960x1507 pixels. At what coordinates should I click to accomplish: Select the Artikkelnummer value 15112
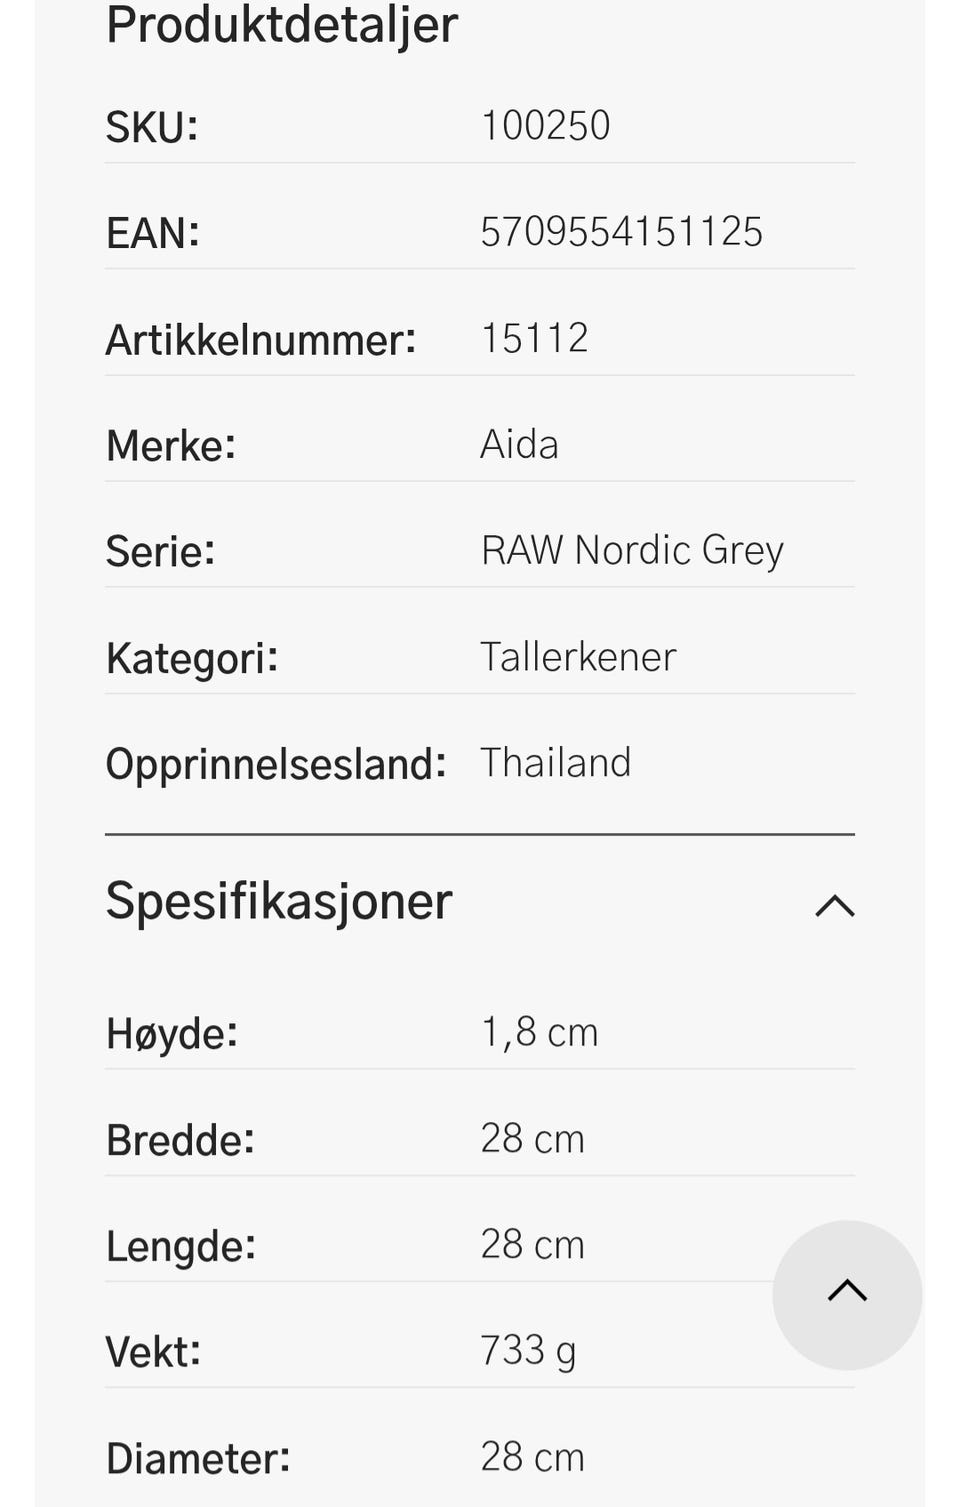coord(534,338)
